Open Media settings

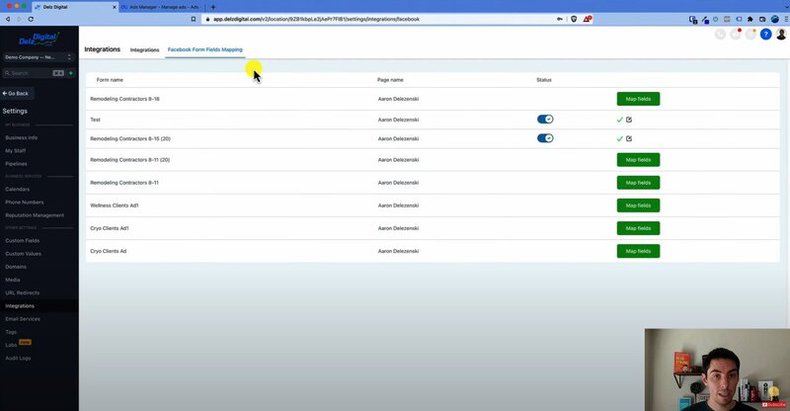(x=13, y=280)
